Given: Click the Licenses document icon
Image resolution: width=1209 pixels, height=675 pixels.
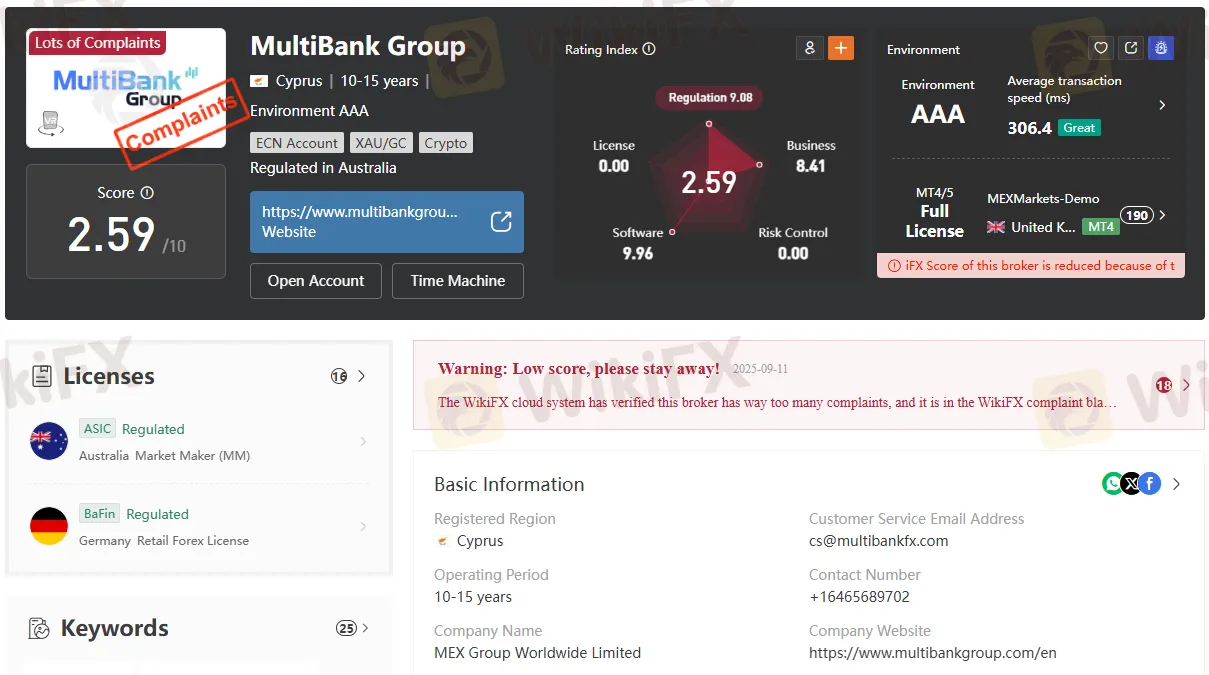Looking at the screenshot, I should click(42, 376).
